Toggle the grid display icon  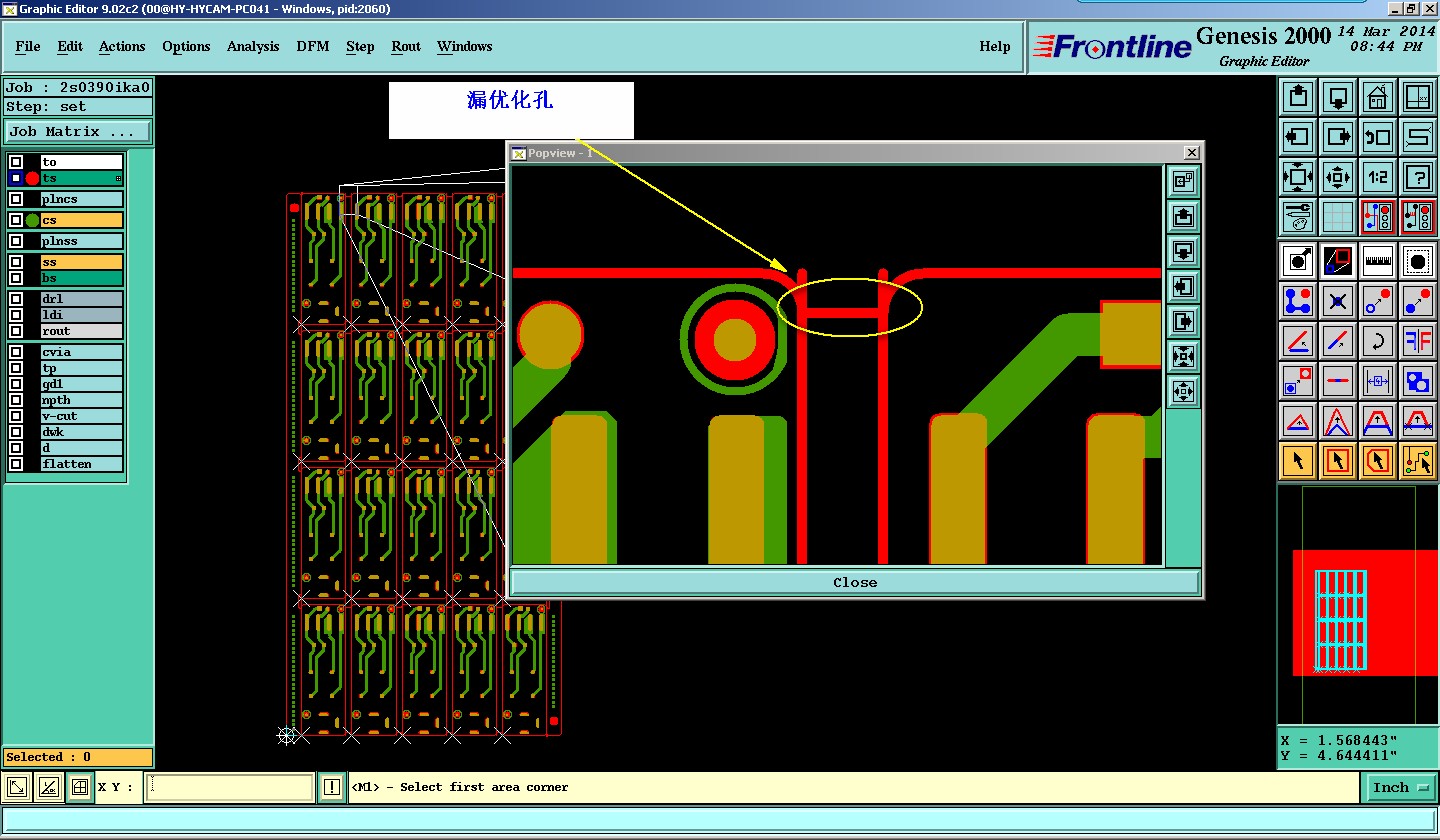tap(1338, 216)
